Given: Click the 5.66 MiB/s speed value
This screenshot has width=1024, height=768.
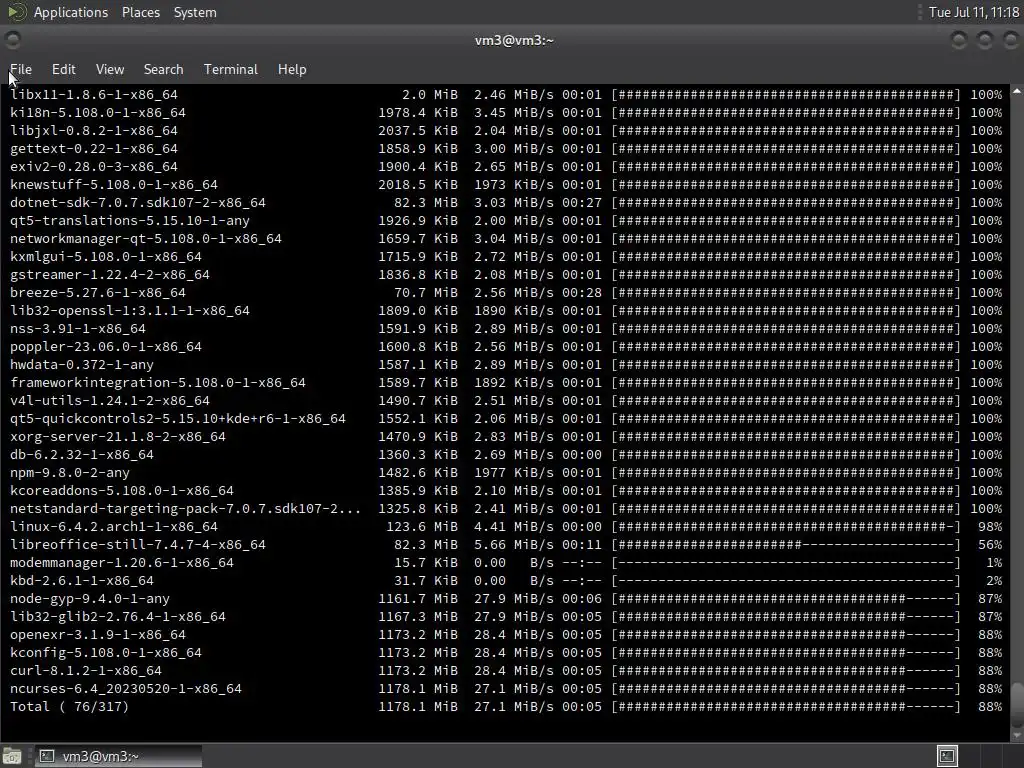Looking at the screenshot, I should pyautogui.click(x=514, y=545).
